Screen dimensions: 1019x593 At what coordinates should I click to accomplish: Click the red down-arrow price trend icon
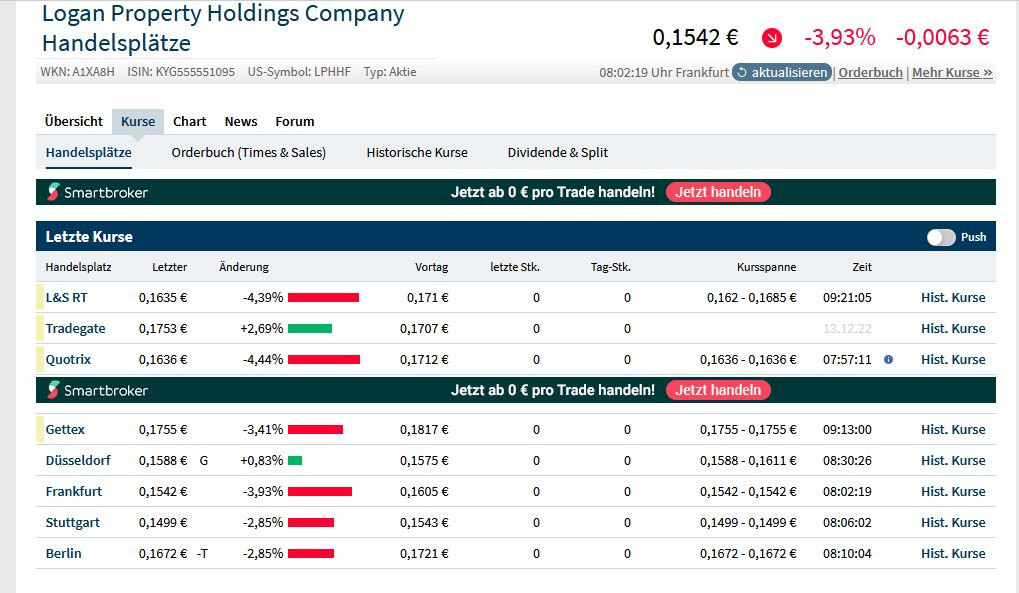771,38
